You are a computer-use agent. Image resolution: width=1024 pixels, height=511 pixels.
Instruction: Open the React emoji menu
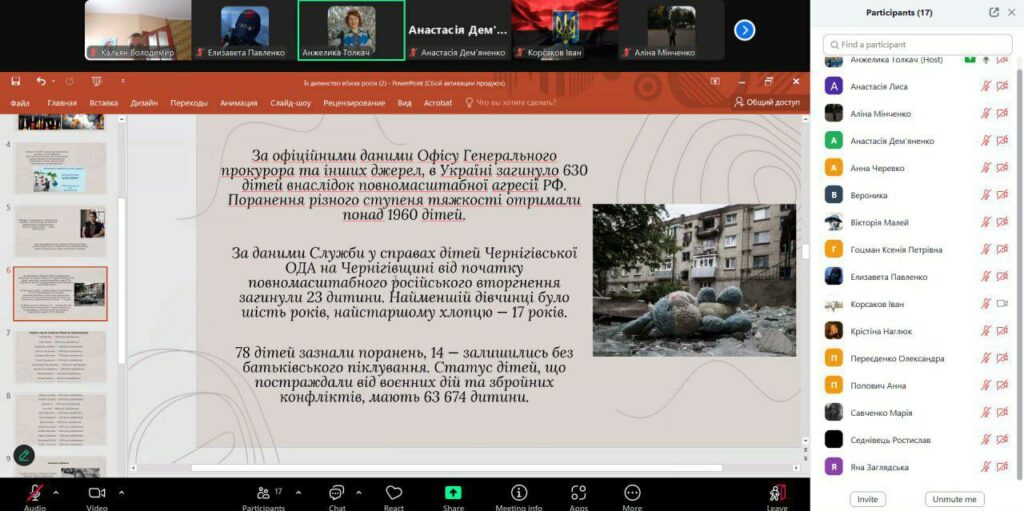[x=394, y=492]
